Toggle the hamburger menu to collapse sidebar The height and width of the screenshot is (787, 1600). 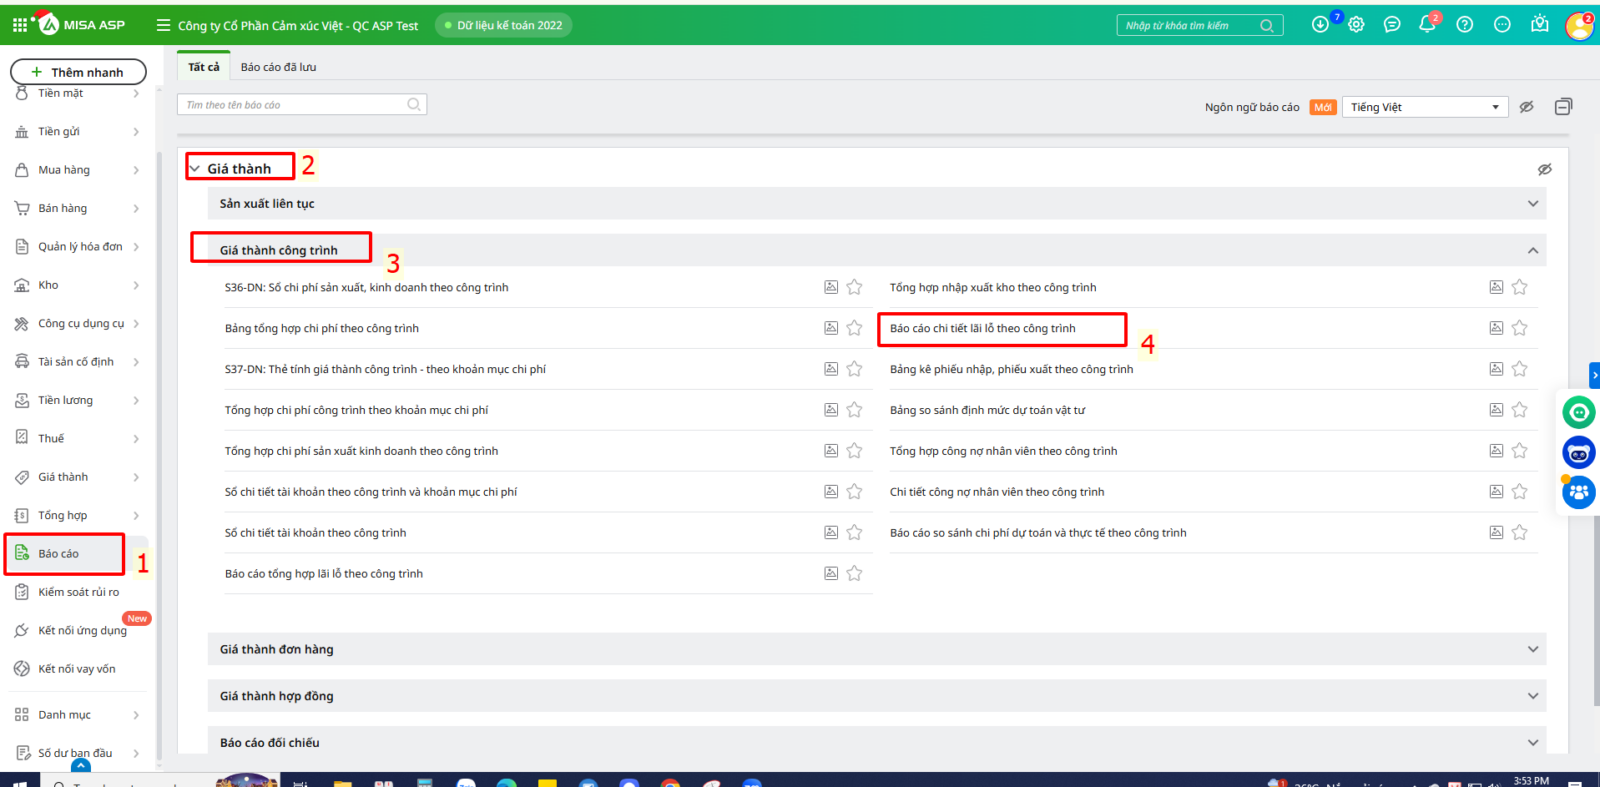163,25
